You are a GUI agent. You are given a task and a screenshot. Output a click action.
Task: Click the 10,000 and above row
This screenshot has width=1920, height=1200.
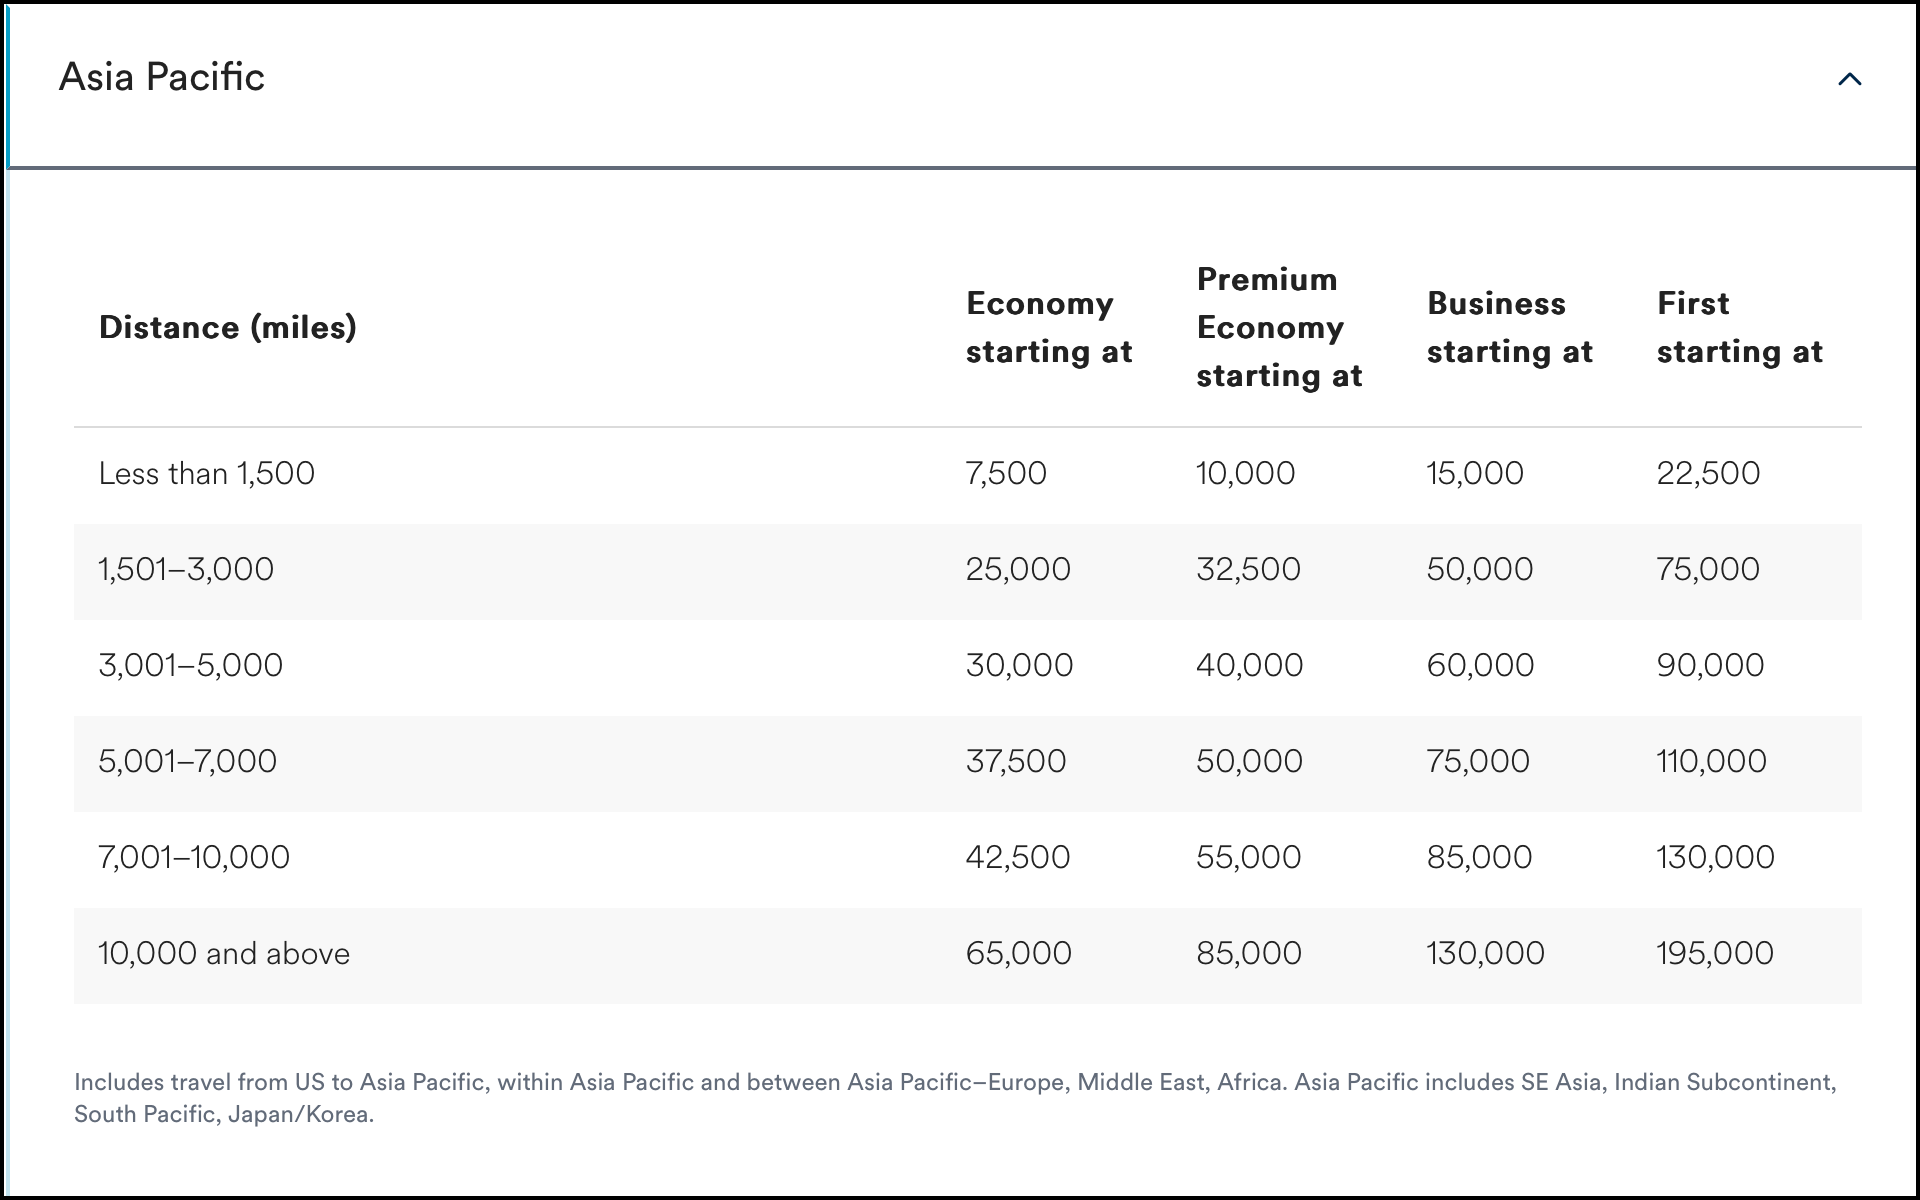point(224,953)
